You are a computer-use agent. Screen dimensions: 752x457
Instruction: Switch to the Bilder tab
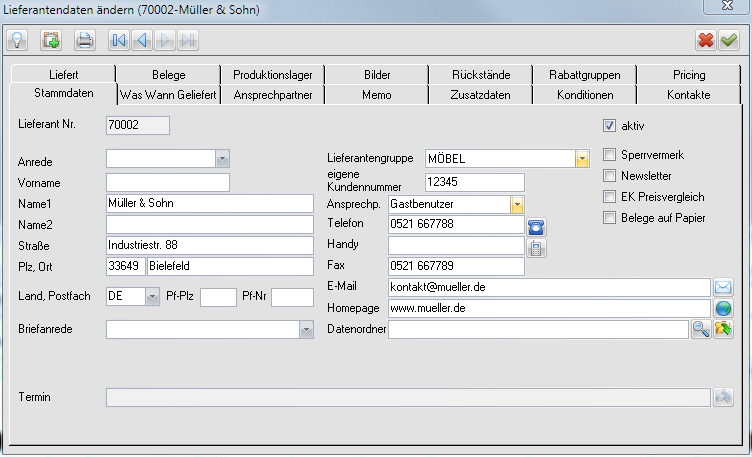click(x=377, y=75)
